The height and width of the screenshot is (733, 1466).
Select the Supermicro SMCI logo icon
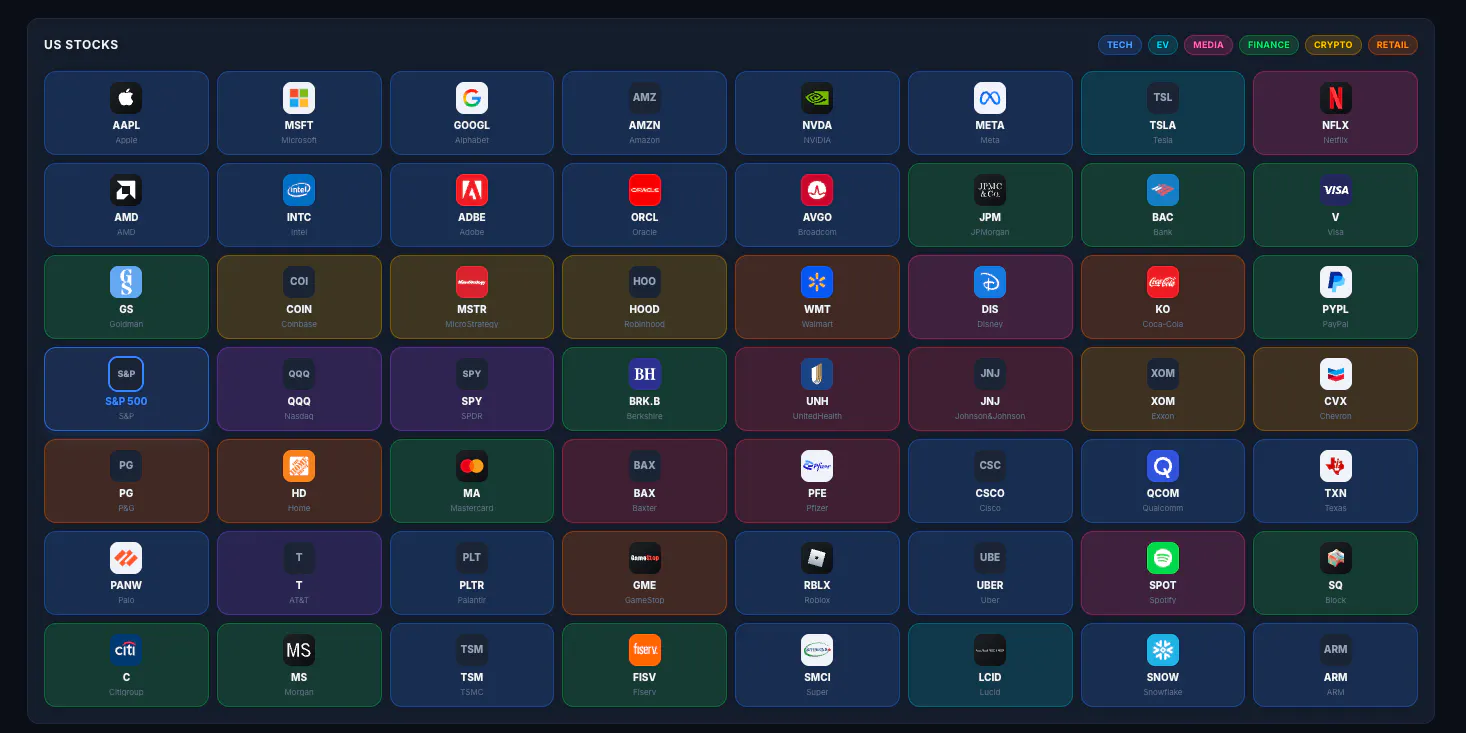(817, 650)
